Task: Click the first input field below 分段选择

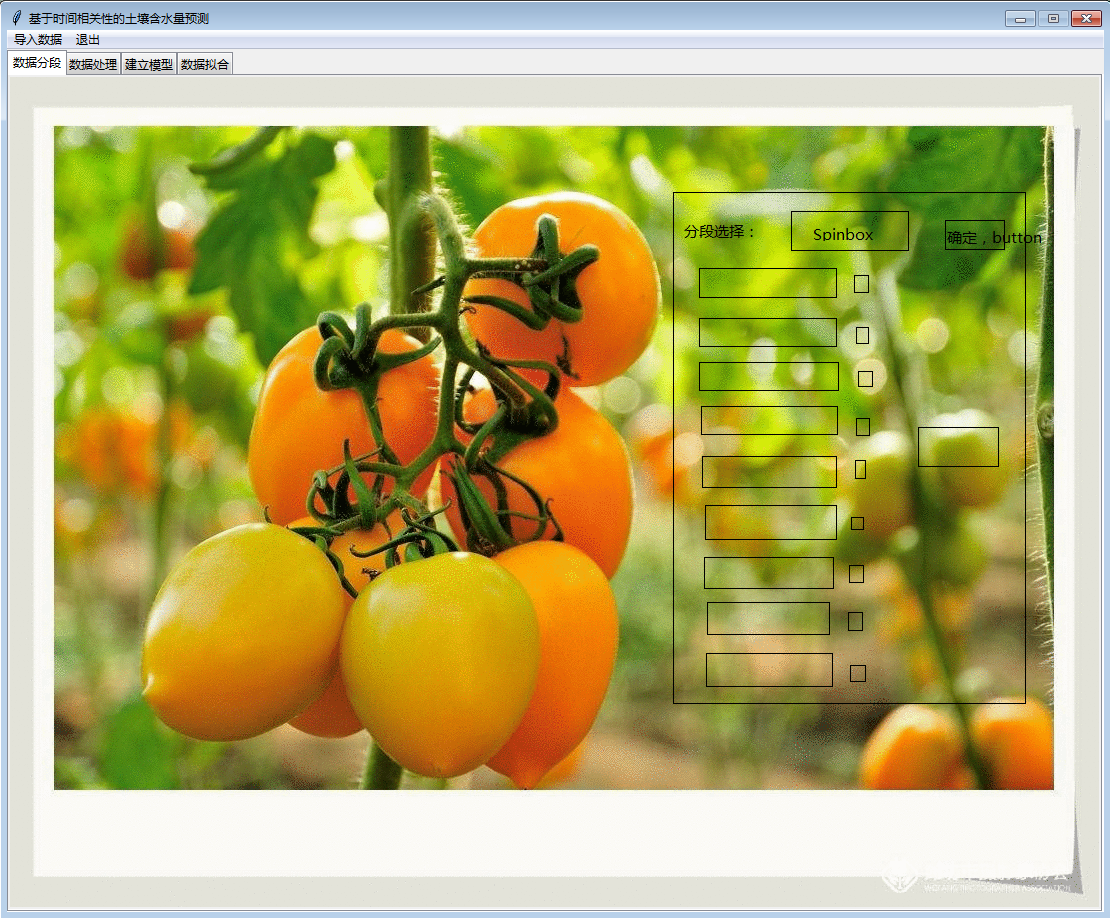Action: pyautogui.click(x=767, y=283)
